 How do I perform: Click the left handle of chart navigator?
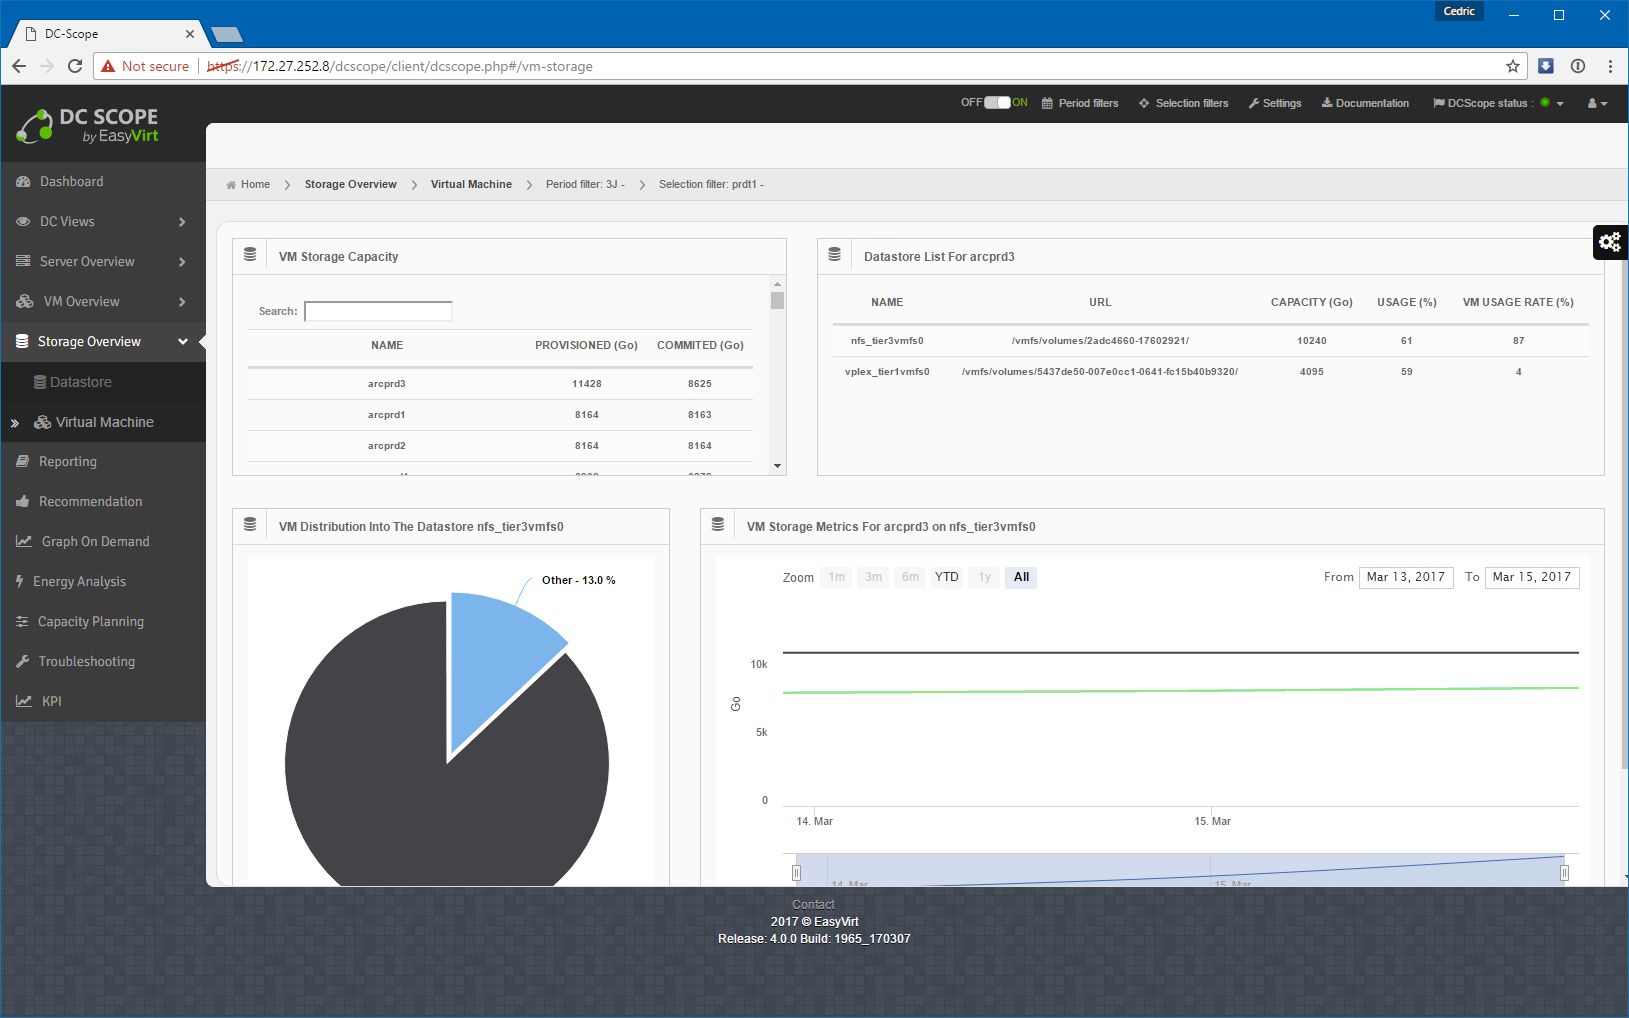coord(796,873)
